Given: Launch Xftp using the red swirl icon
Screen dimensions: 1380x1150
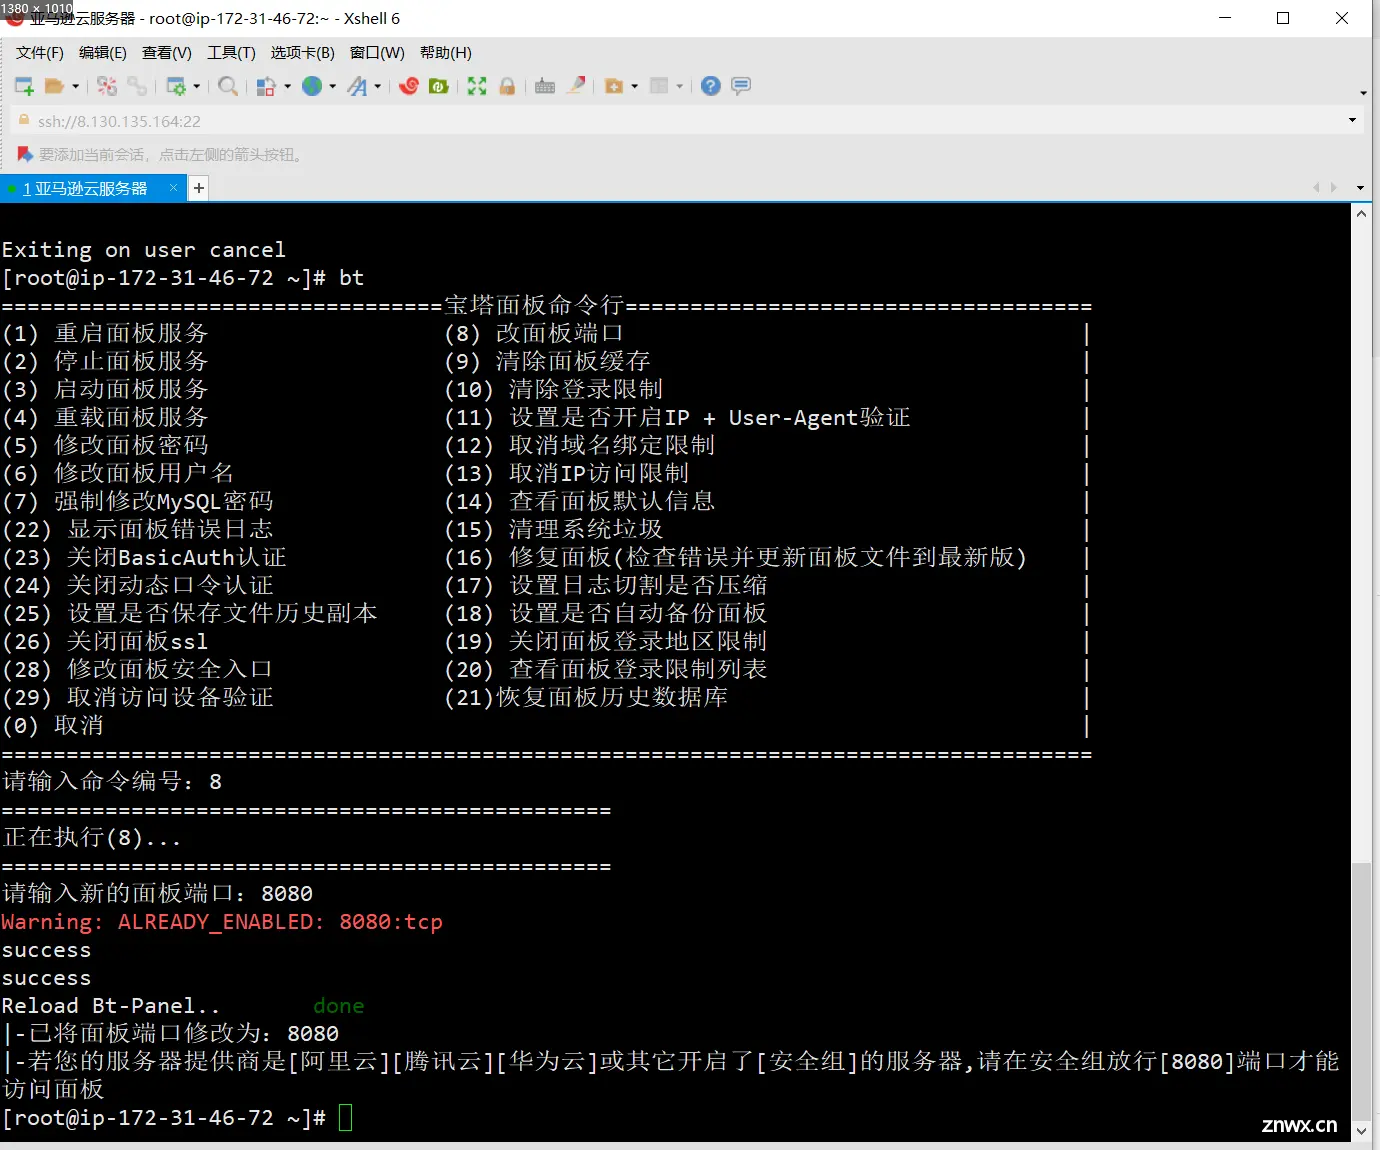Looking at the screenshot, I should click(408, 86).
